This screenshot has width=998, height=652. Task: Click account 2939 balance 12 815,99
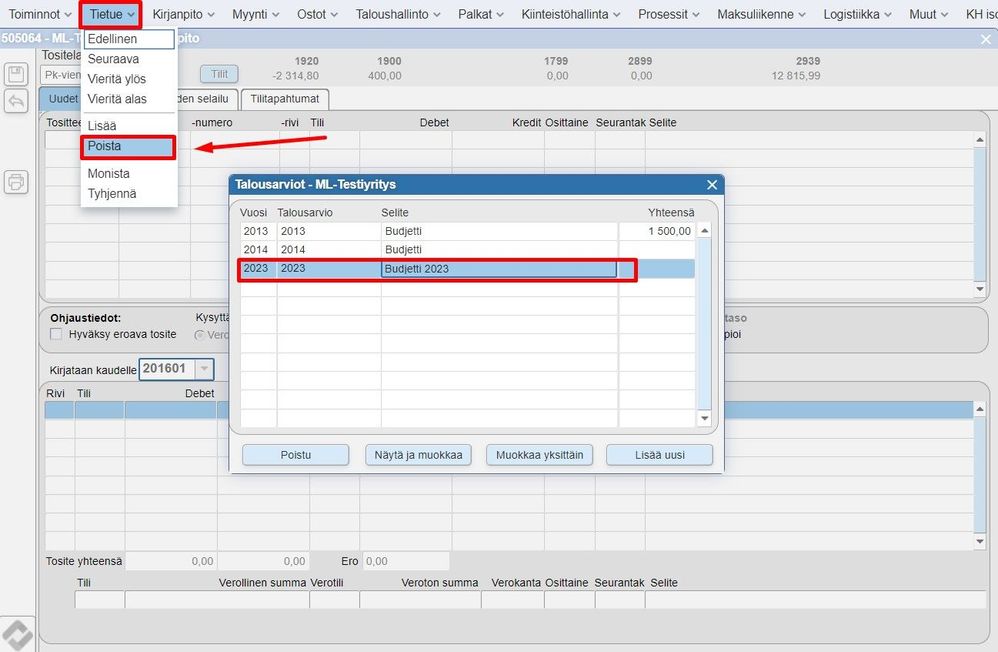796,76
